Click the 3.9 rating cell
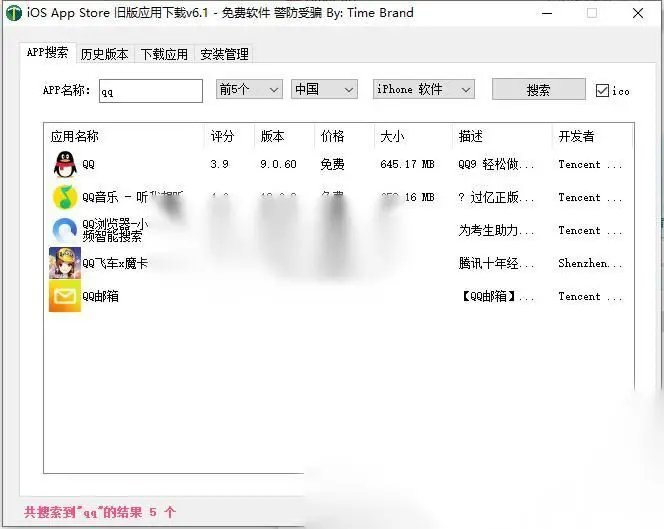 click(219, 164)
